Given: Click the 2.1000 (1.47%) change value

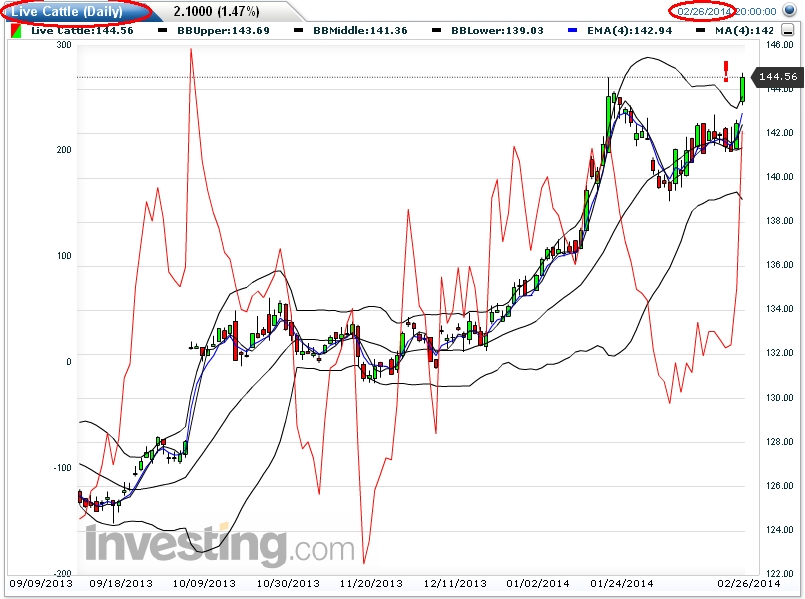Looking at the screenshot, I should click(x=216, y=11).
